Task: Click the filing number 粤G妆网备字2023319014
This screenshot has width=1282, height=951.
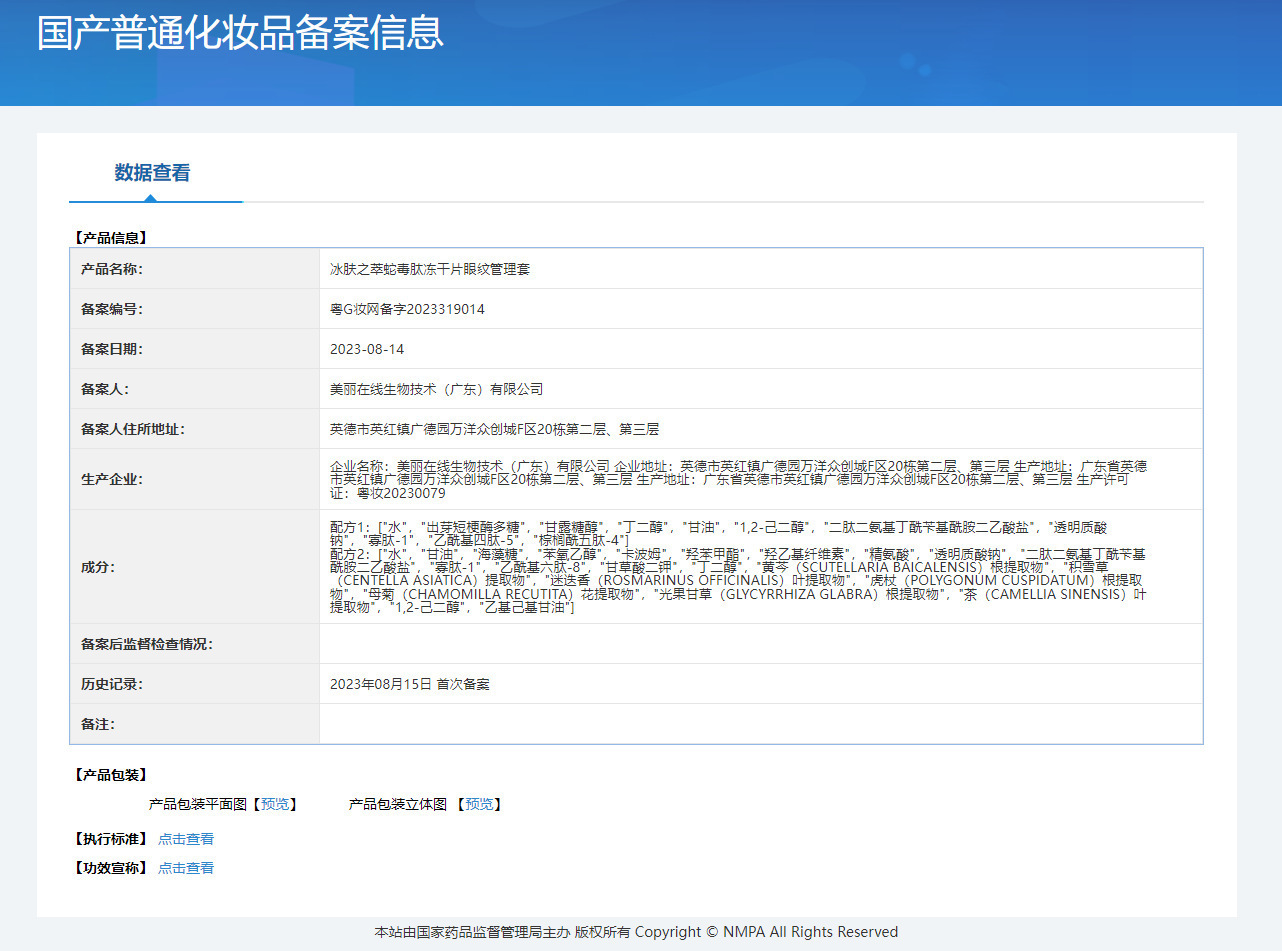Action: click(407, 309)
